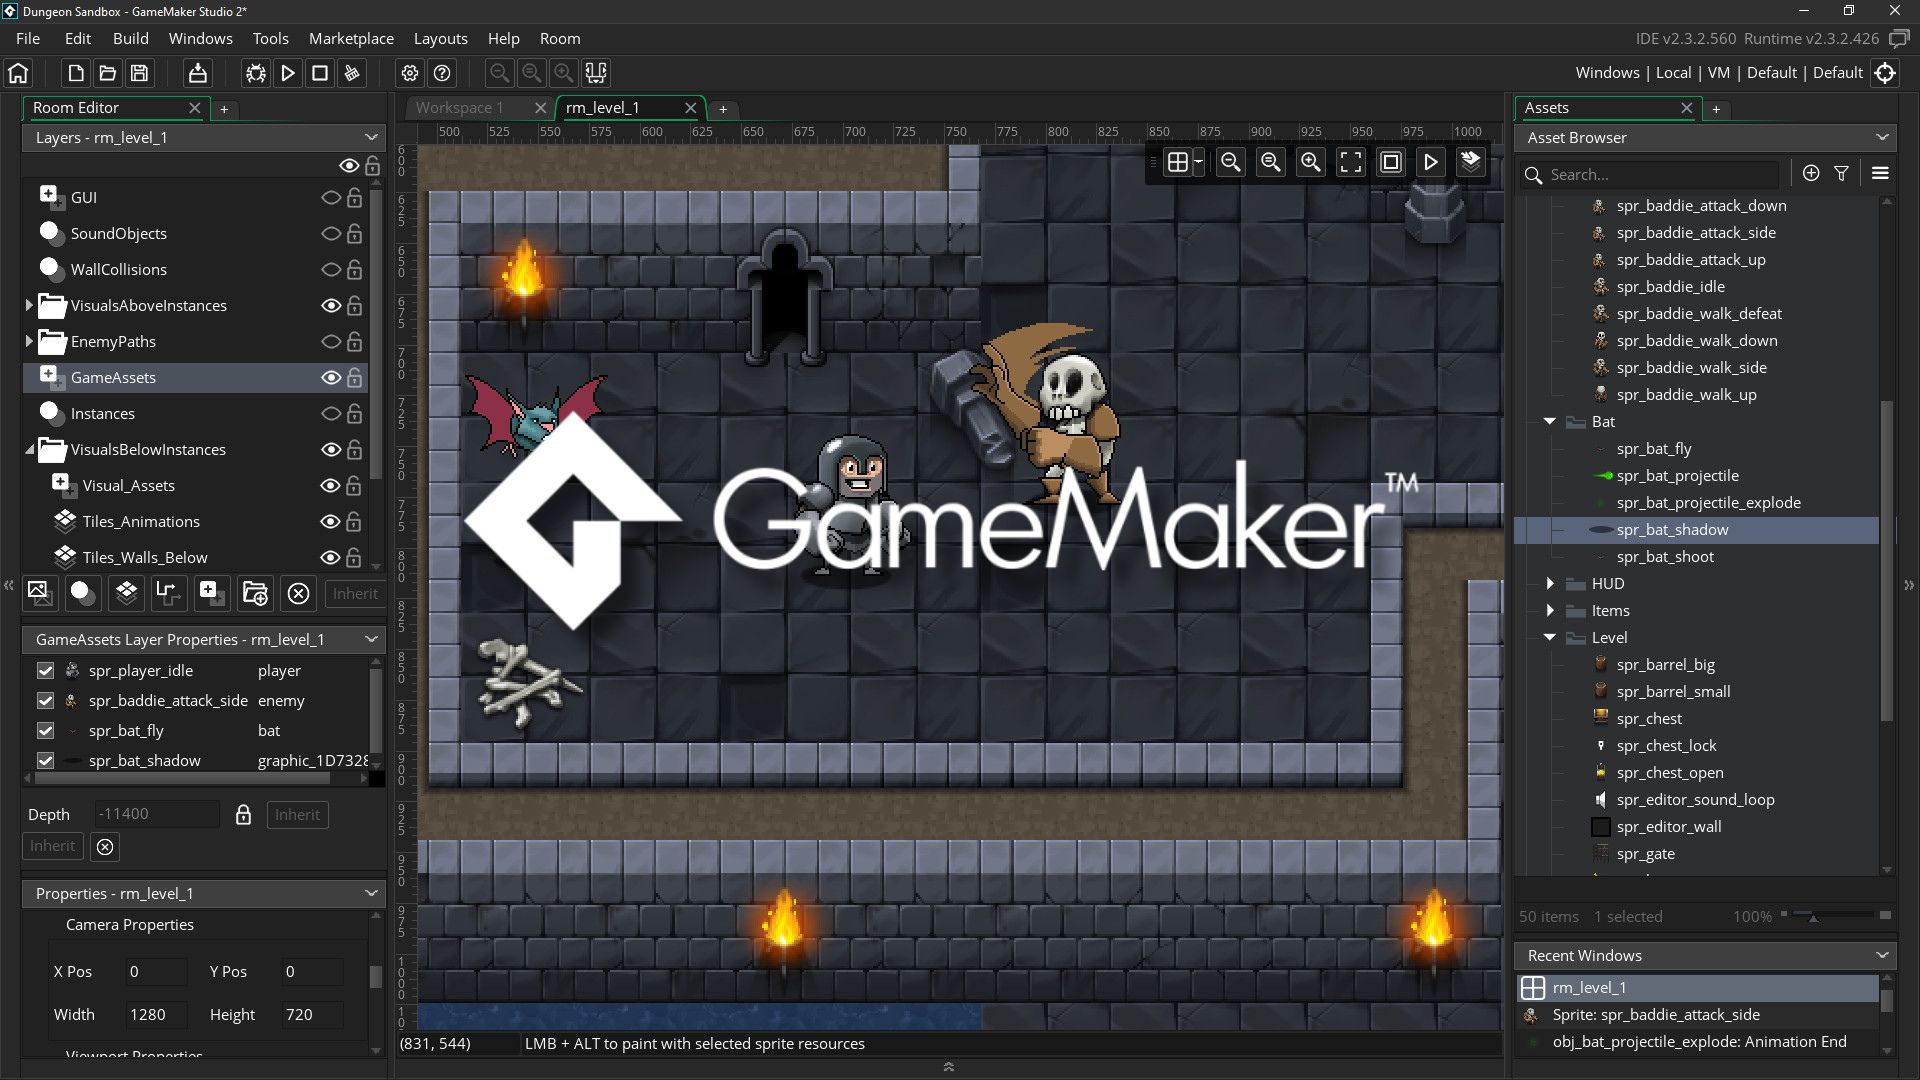The height and width of the screenshot is (1080, 1920).
Task: Expand the Items asset folder
Action: tap(1550, 611)
